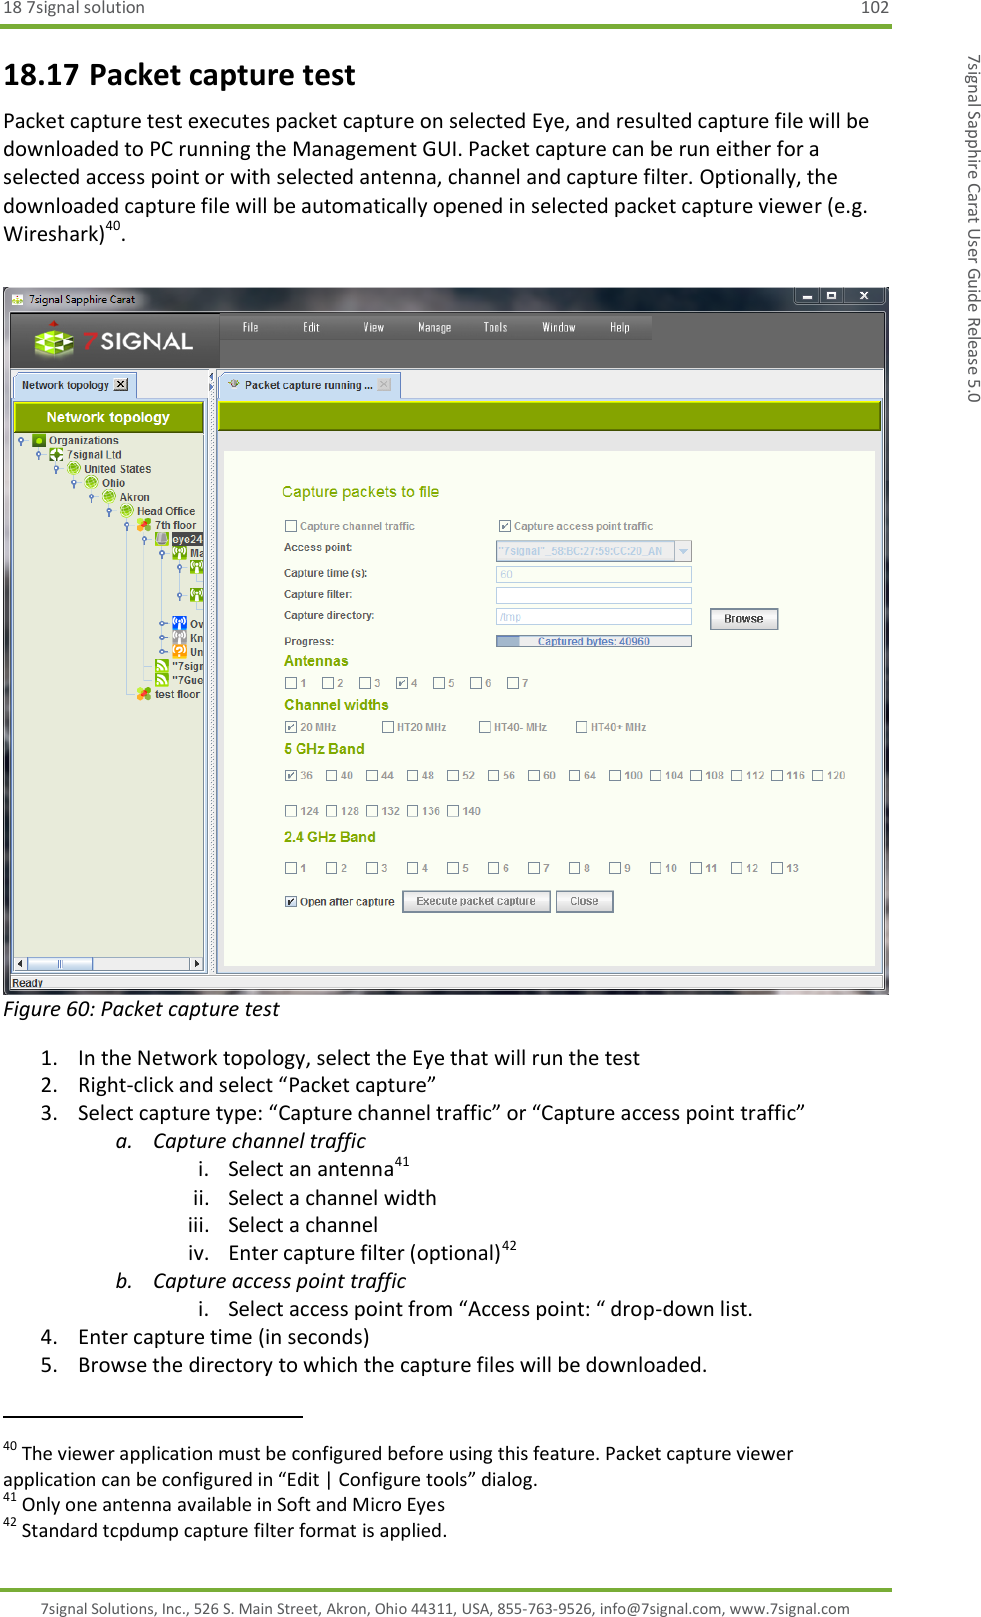Toggle the 20 MHz channel width checkbox

click(291, 727)
